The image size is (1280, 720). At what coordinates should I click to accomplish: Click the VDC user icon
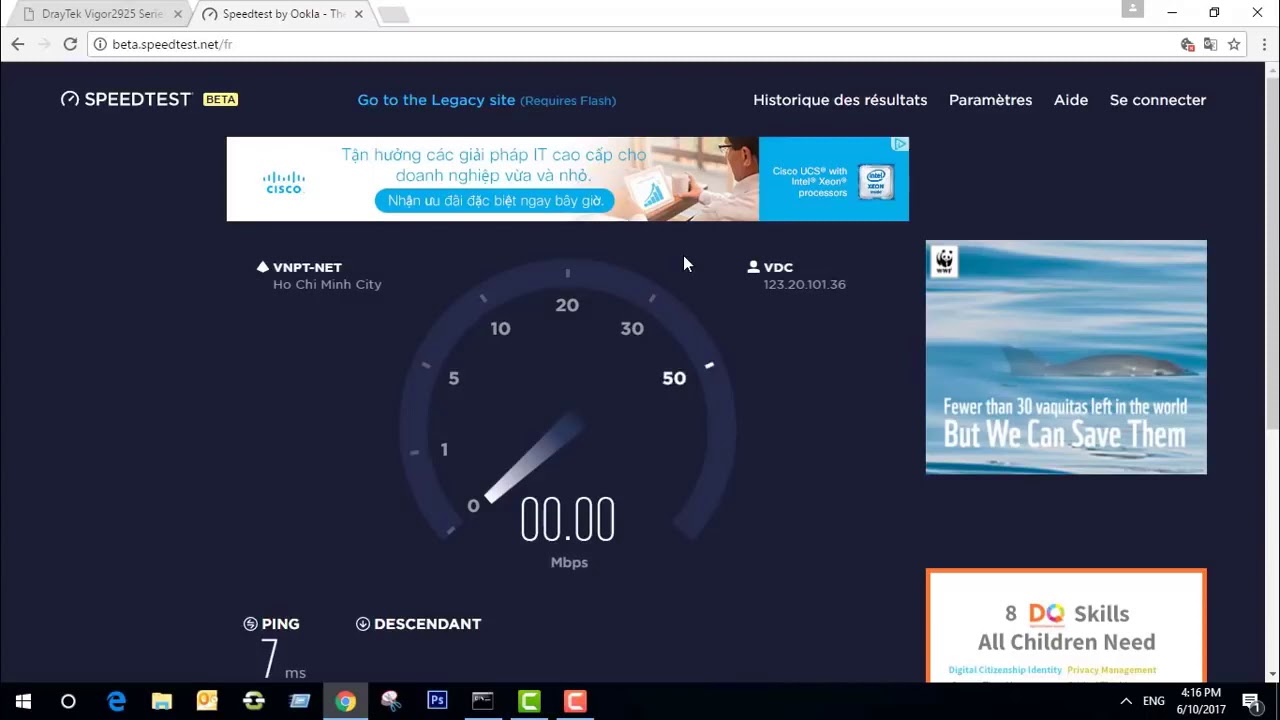tap(753, 267)
